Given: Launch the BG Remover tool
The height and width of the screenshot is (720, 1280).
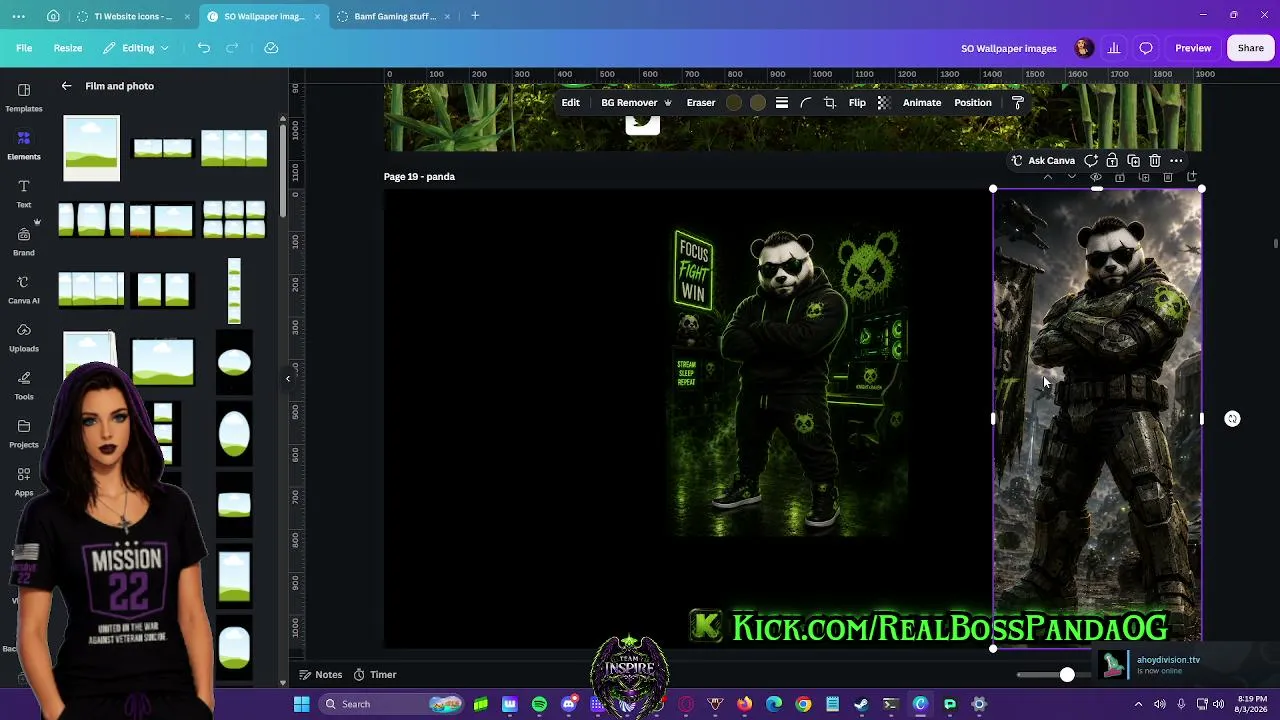Looking at the screenshot, I should tap(636, 103).
